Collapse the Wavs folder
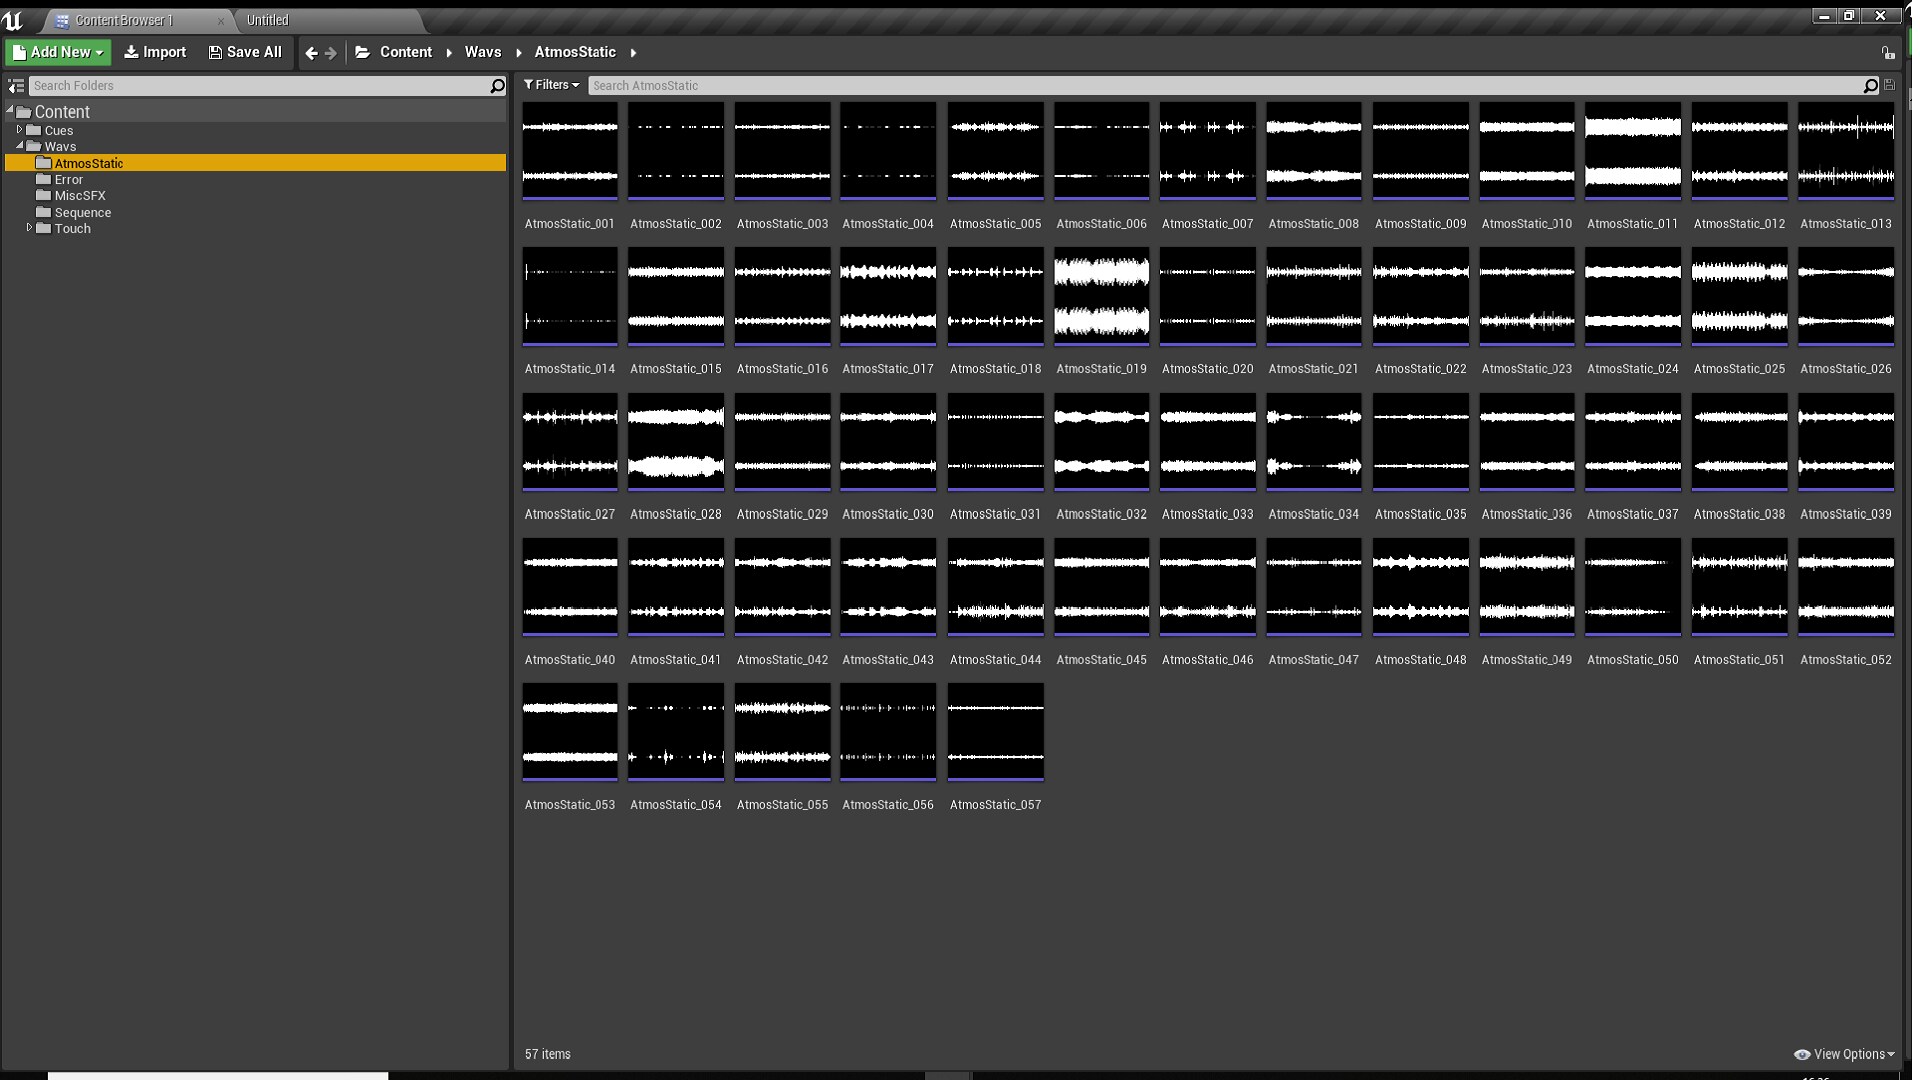 [x=19, y=146]
